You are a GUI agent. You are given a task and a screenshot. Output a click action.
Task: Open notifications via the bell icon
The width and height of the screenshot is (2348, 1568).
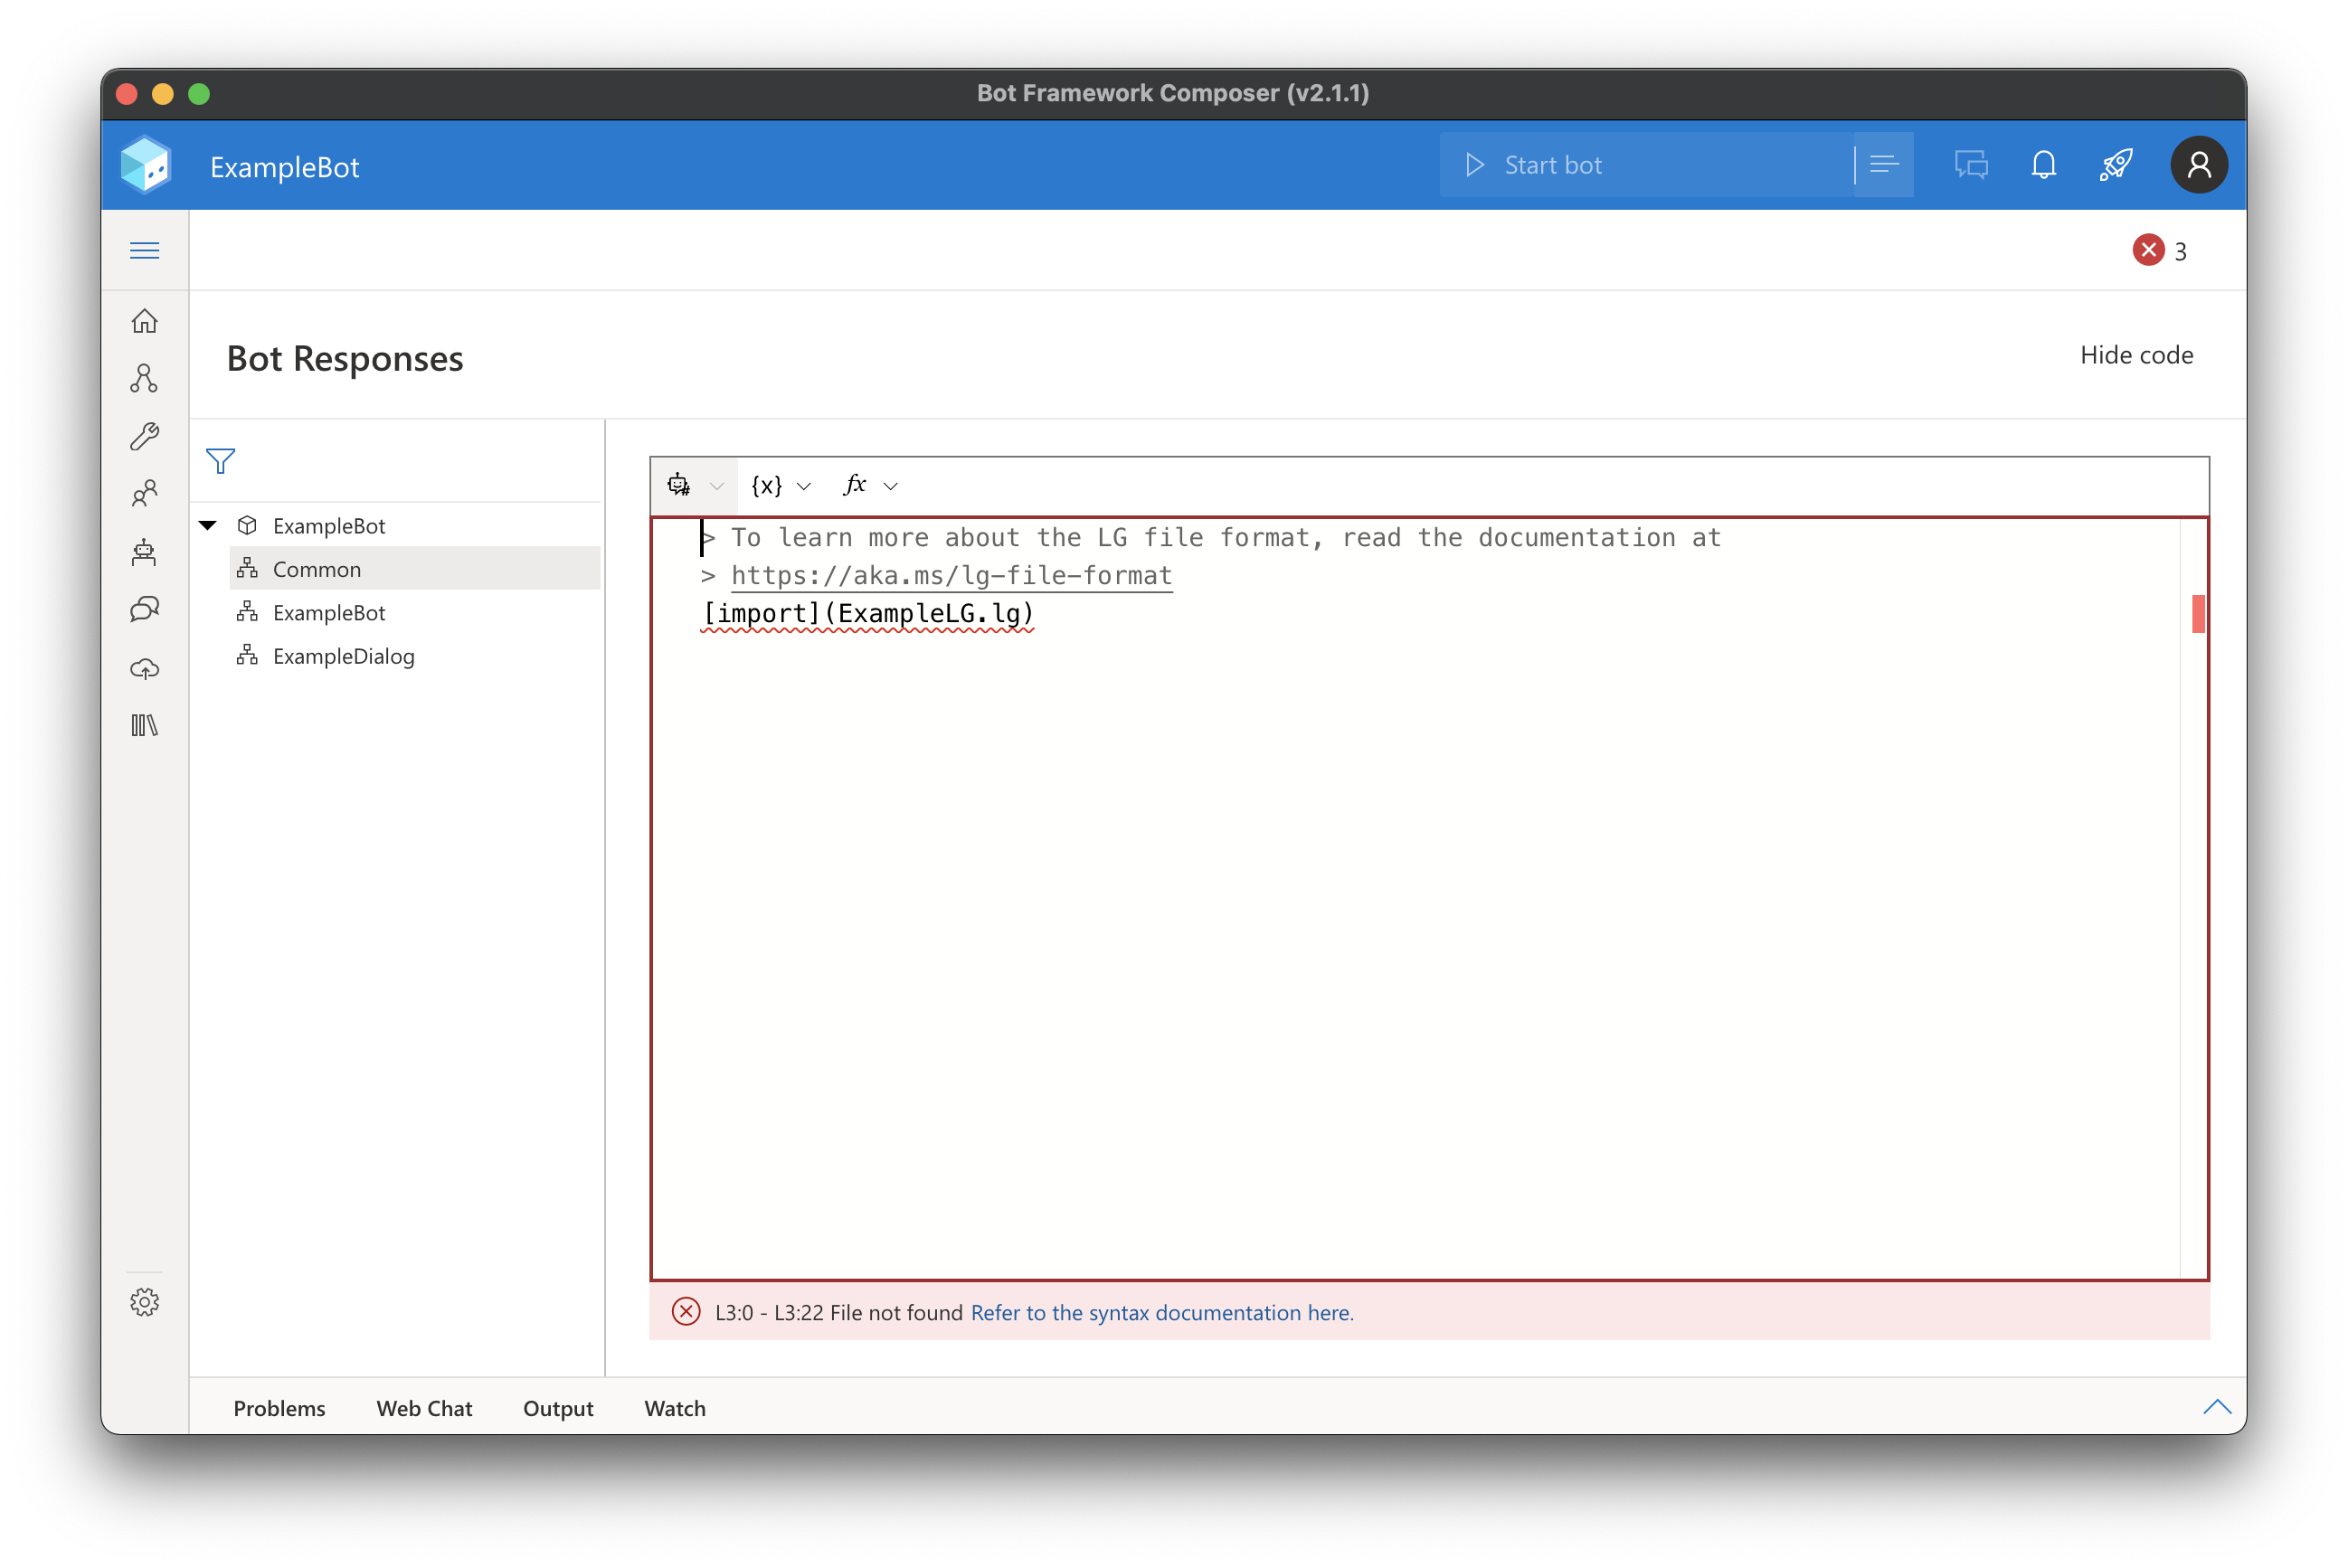coord(2043,164)
